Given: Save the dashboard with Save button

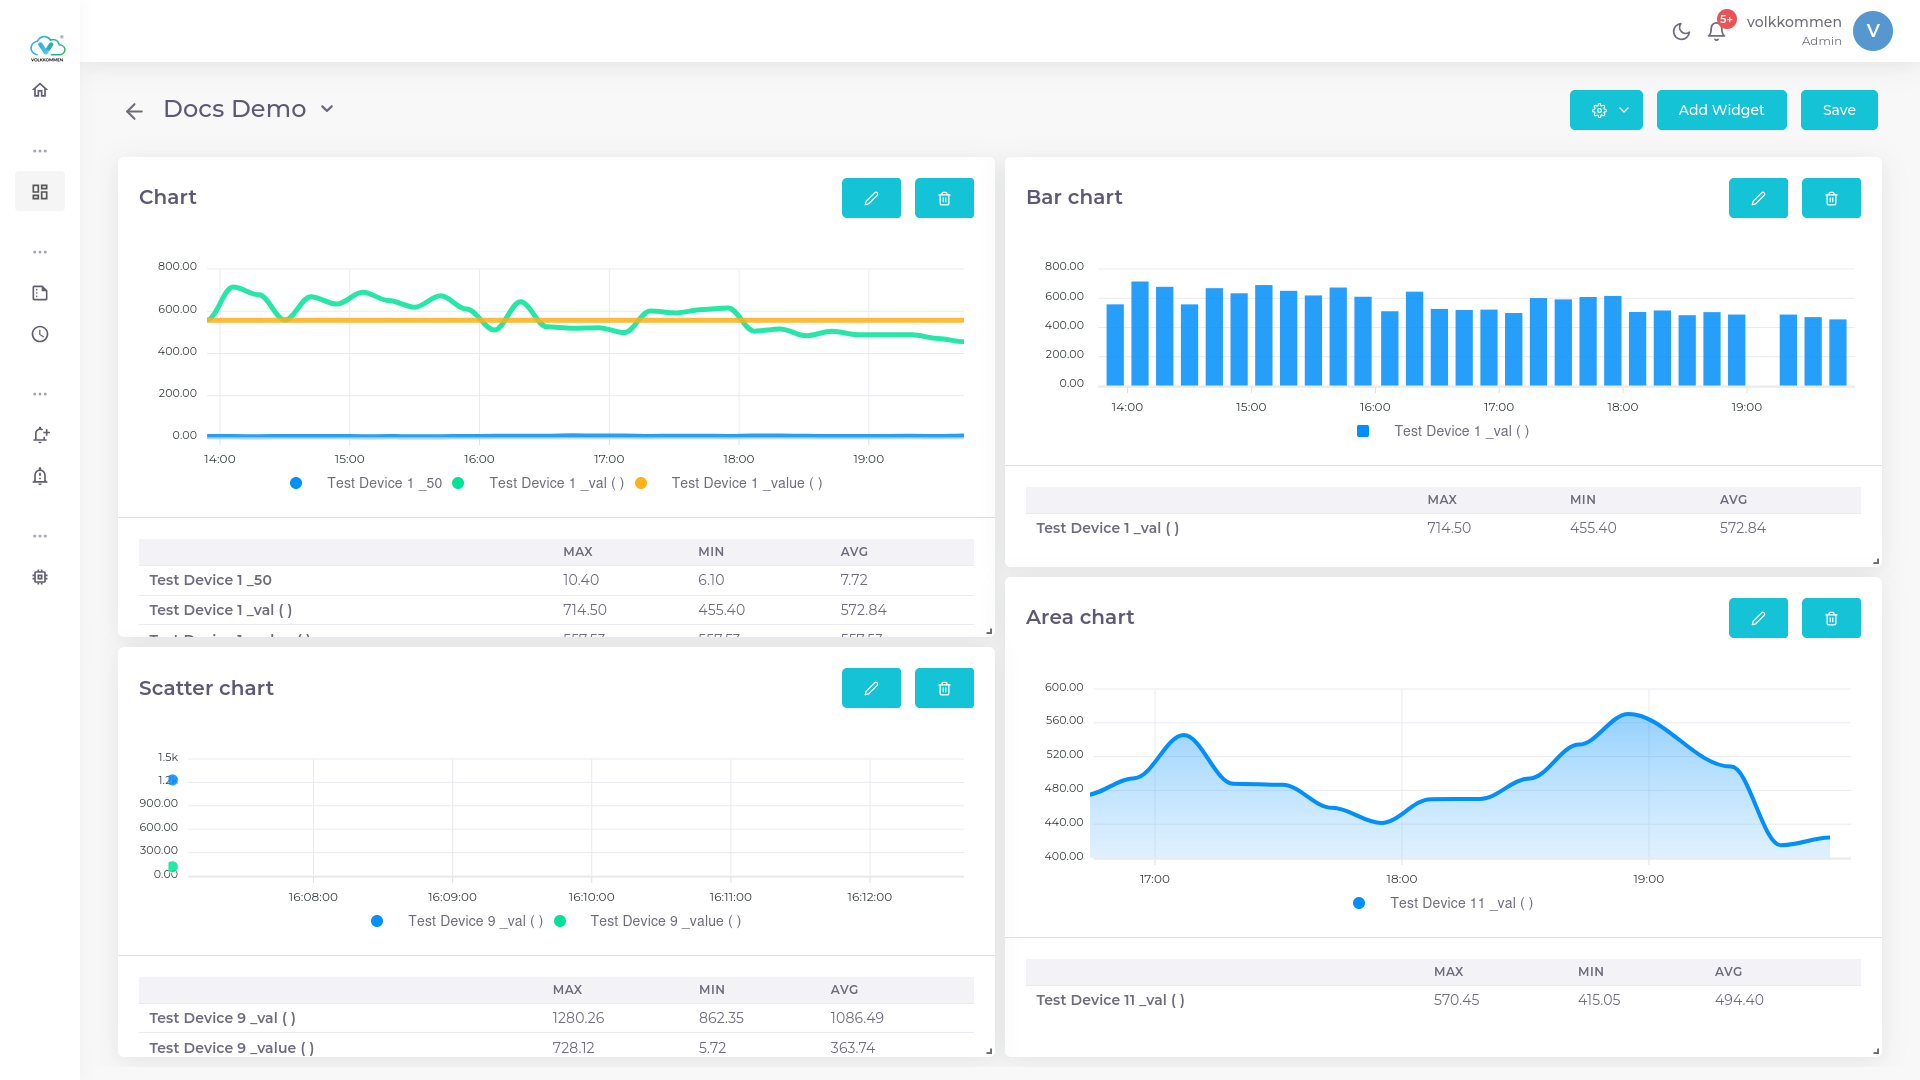Looking at the screenshot, I should [1838, 110].
